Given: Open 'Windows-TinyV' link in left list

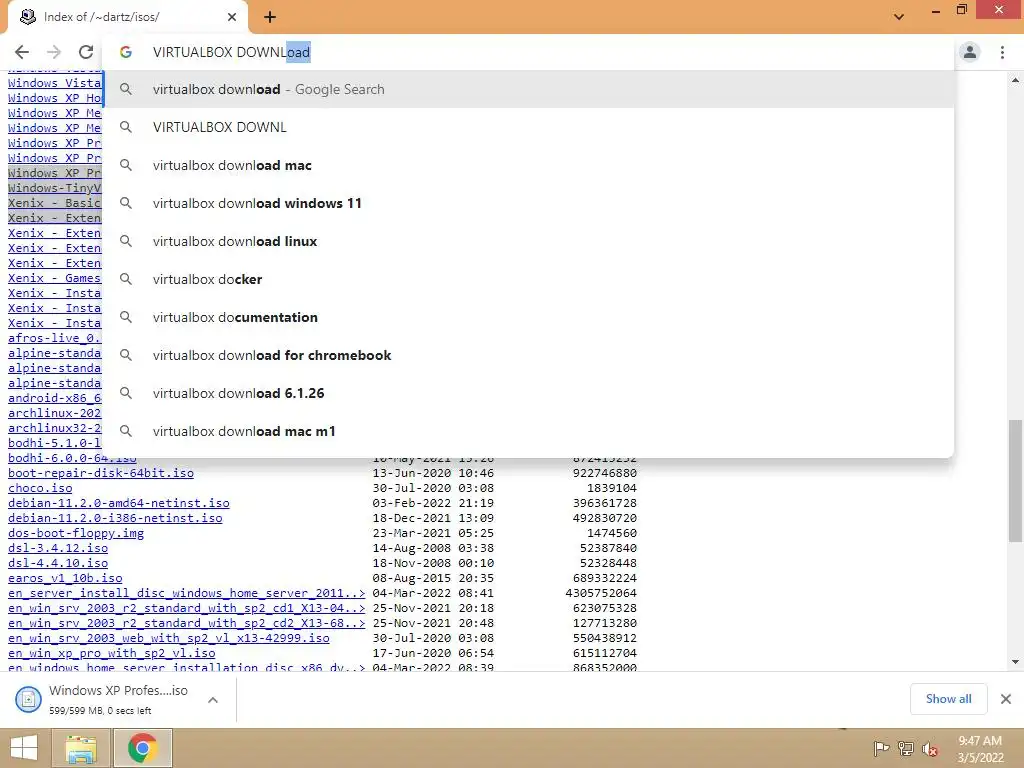Looking at the screenshot, I should (54, 188).
